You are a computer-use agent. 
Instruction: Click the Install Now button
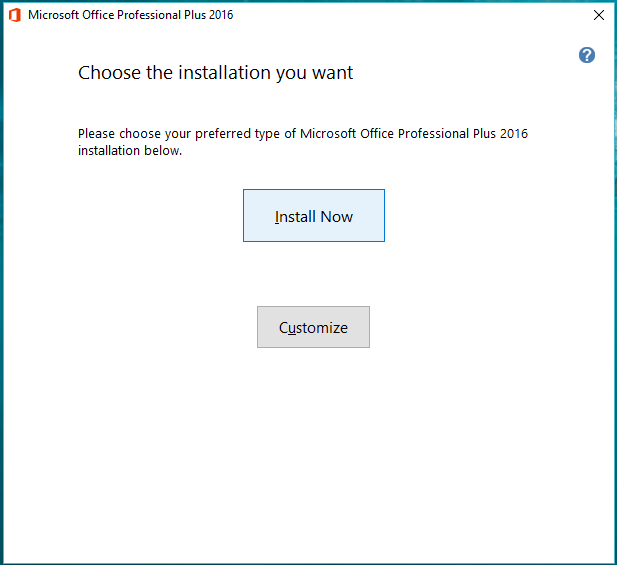point(314,216)
